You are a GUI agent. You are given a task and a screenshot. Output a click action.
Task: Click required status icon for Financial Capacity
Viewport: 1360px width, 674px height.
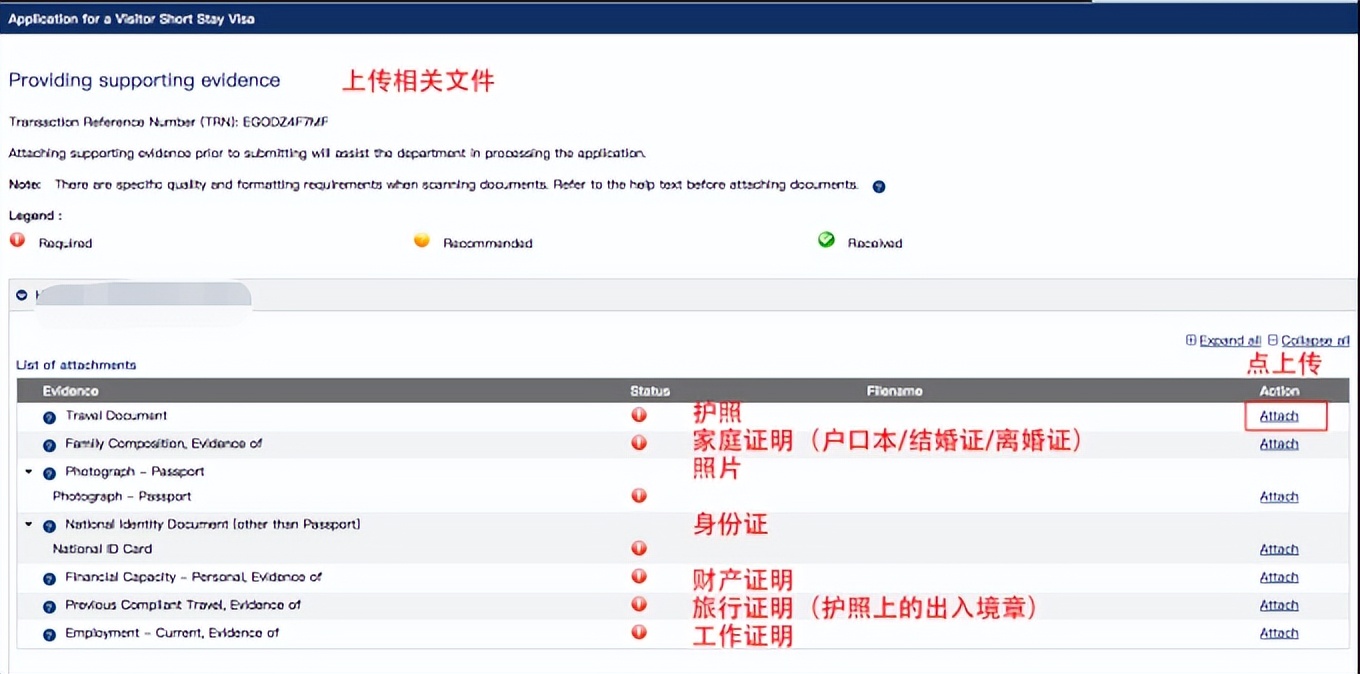click(639, 577)
